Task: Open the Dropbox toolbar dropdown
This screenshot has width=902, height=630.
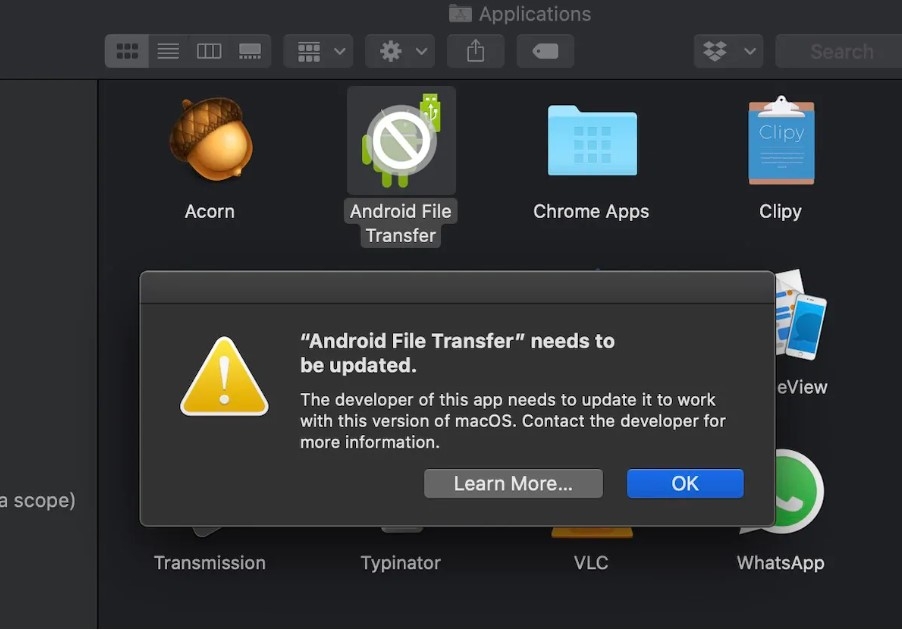Action: point(728,51)
